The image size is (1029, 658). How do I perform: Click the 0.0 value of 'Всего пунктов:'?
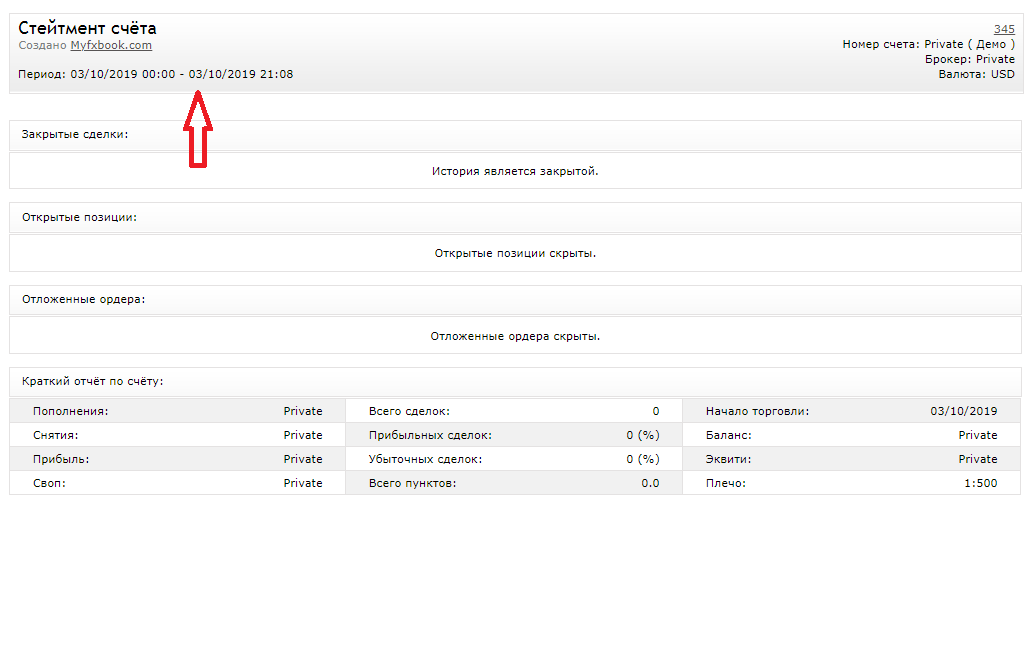click(650, 483)
